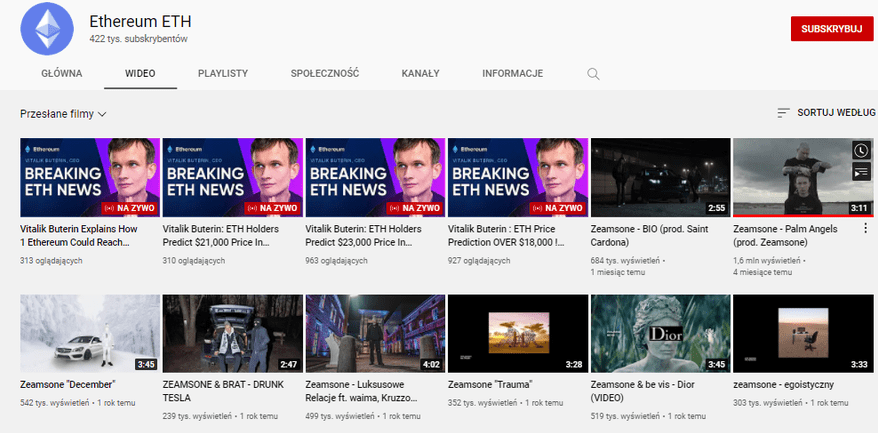This screenshot has width=878, height=433.
Task: Open 'Vitalik Buterin Explains How 1 Ethereum' title
Action: point(79,235)
